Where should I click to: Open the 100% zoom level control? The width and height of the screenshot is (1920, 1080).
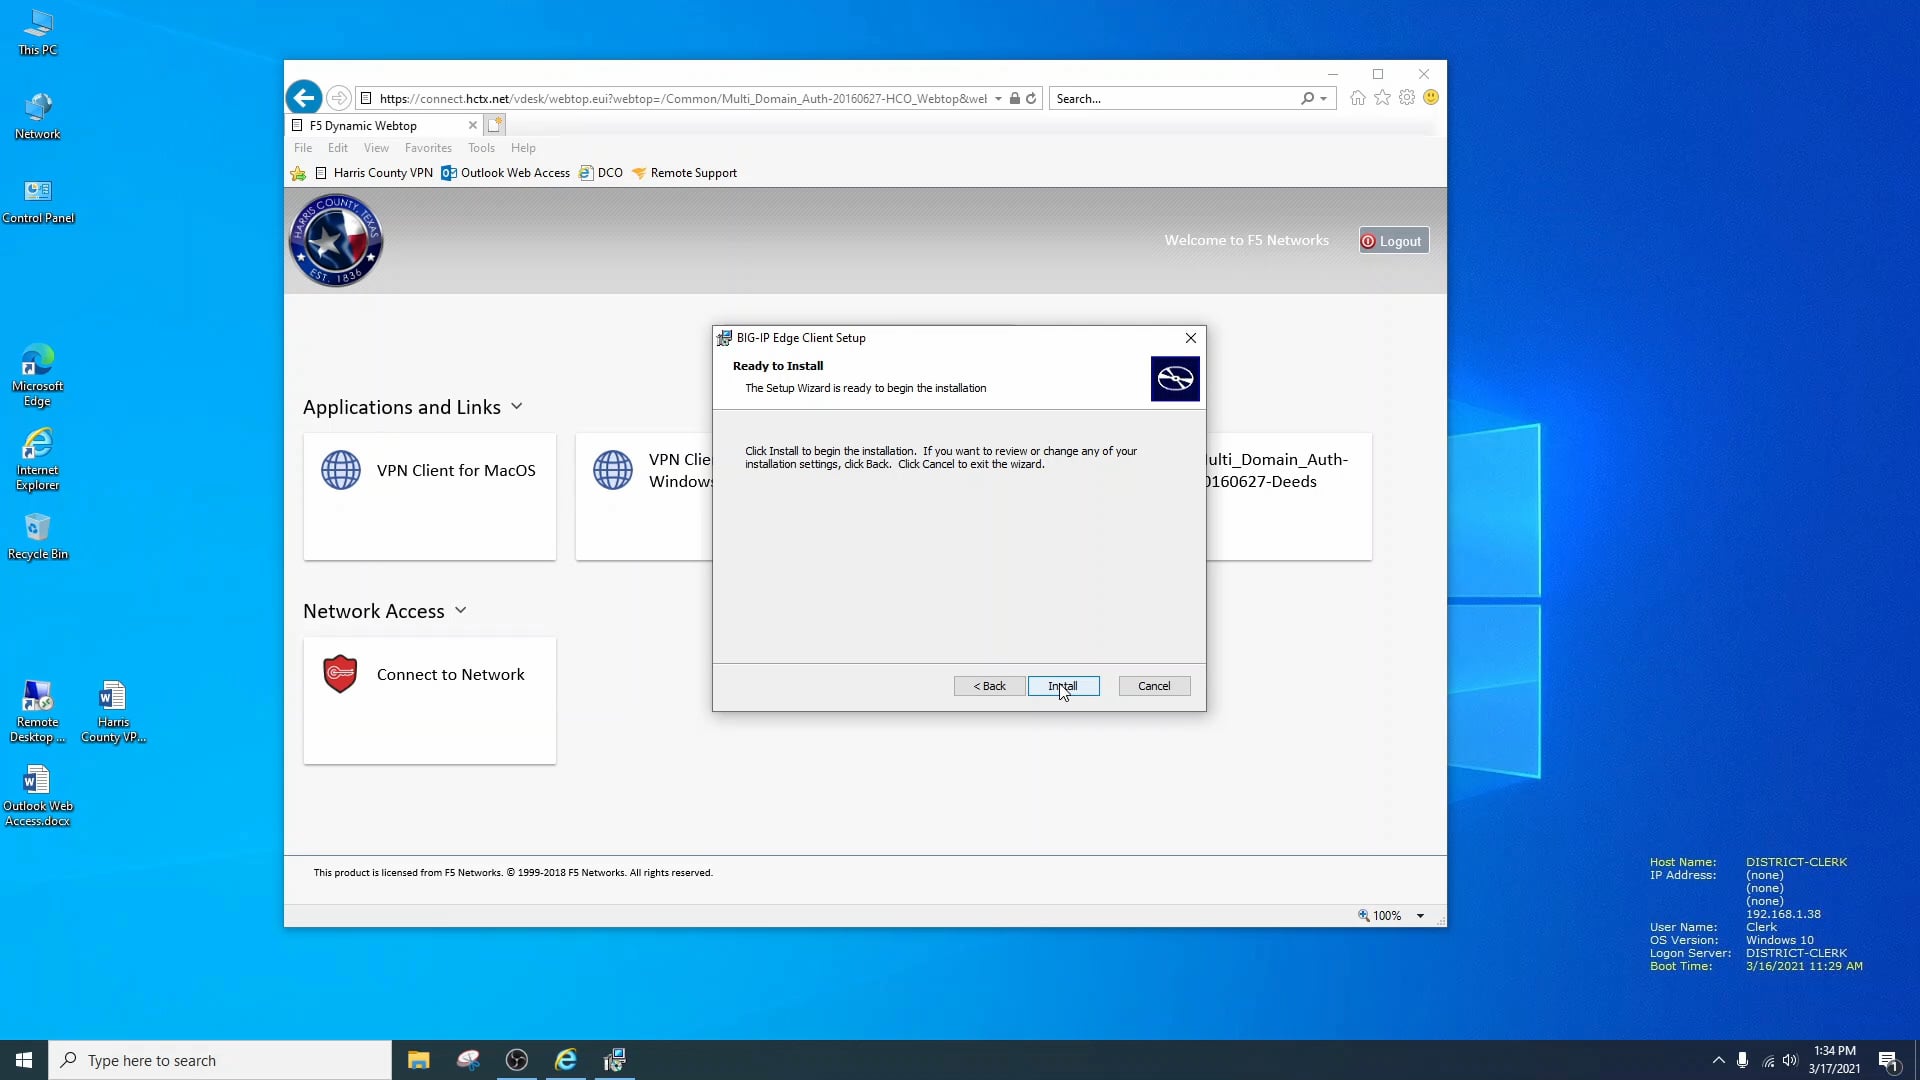[1388, 915]
